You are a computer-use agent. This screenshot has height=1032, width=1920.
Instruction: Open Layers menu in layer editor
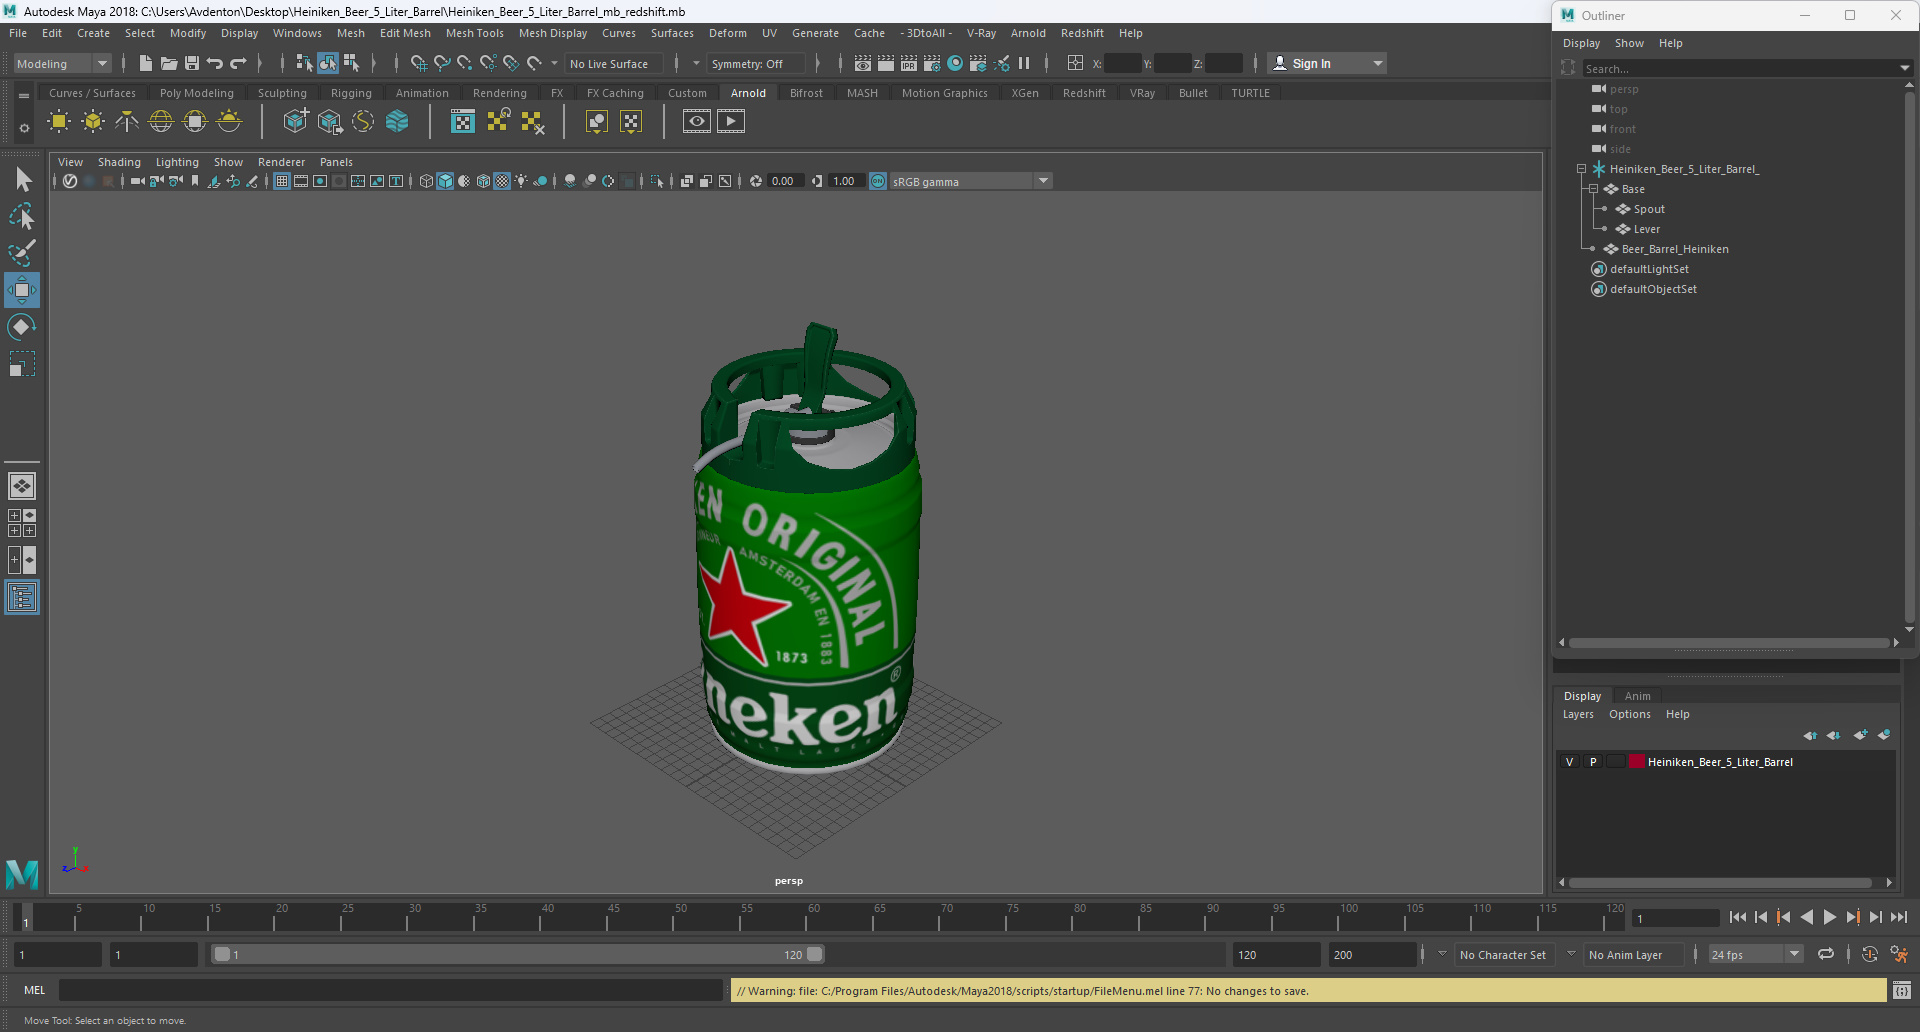pos(1578,714)
